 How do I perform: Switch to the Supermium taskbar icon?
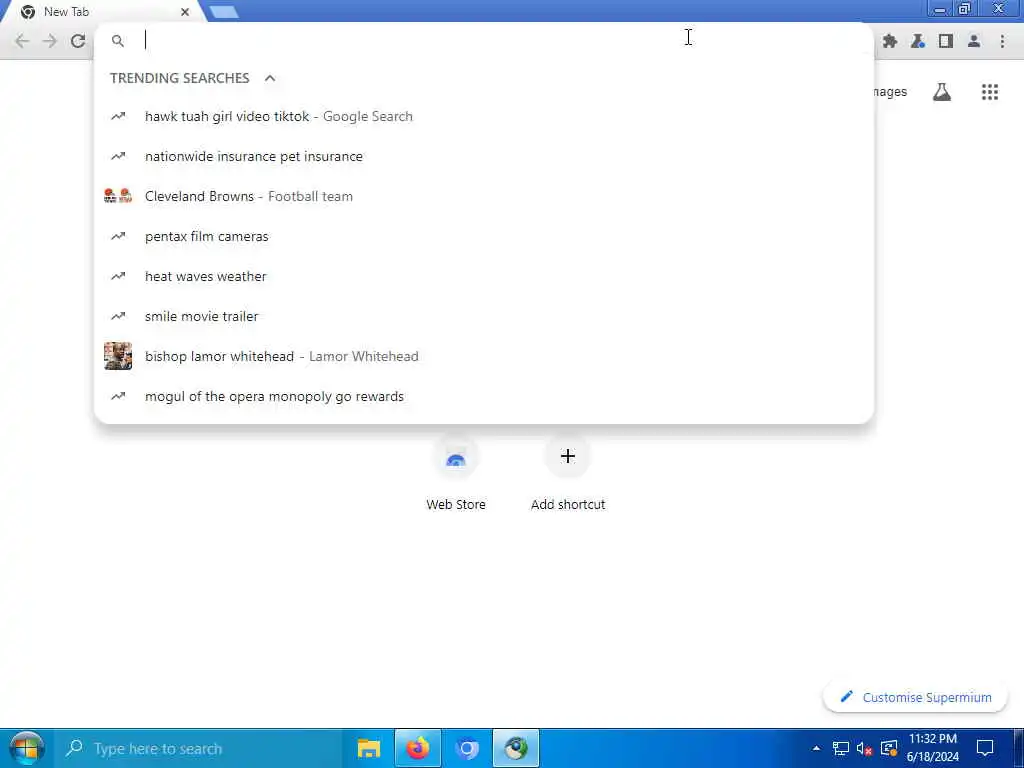pos(516,748)
